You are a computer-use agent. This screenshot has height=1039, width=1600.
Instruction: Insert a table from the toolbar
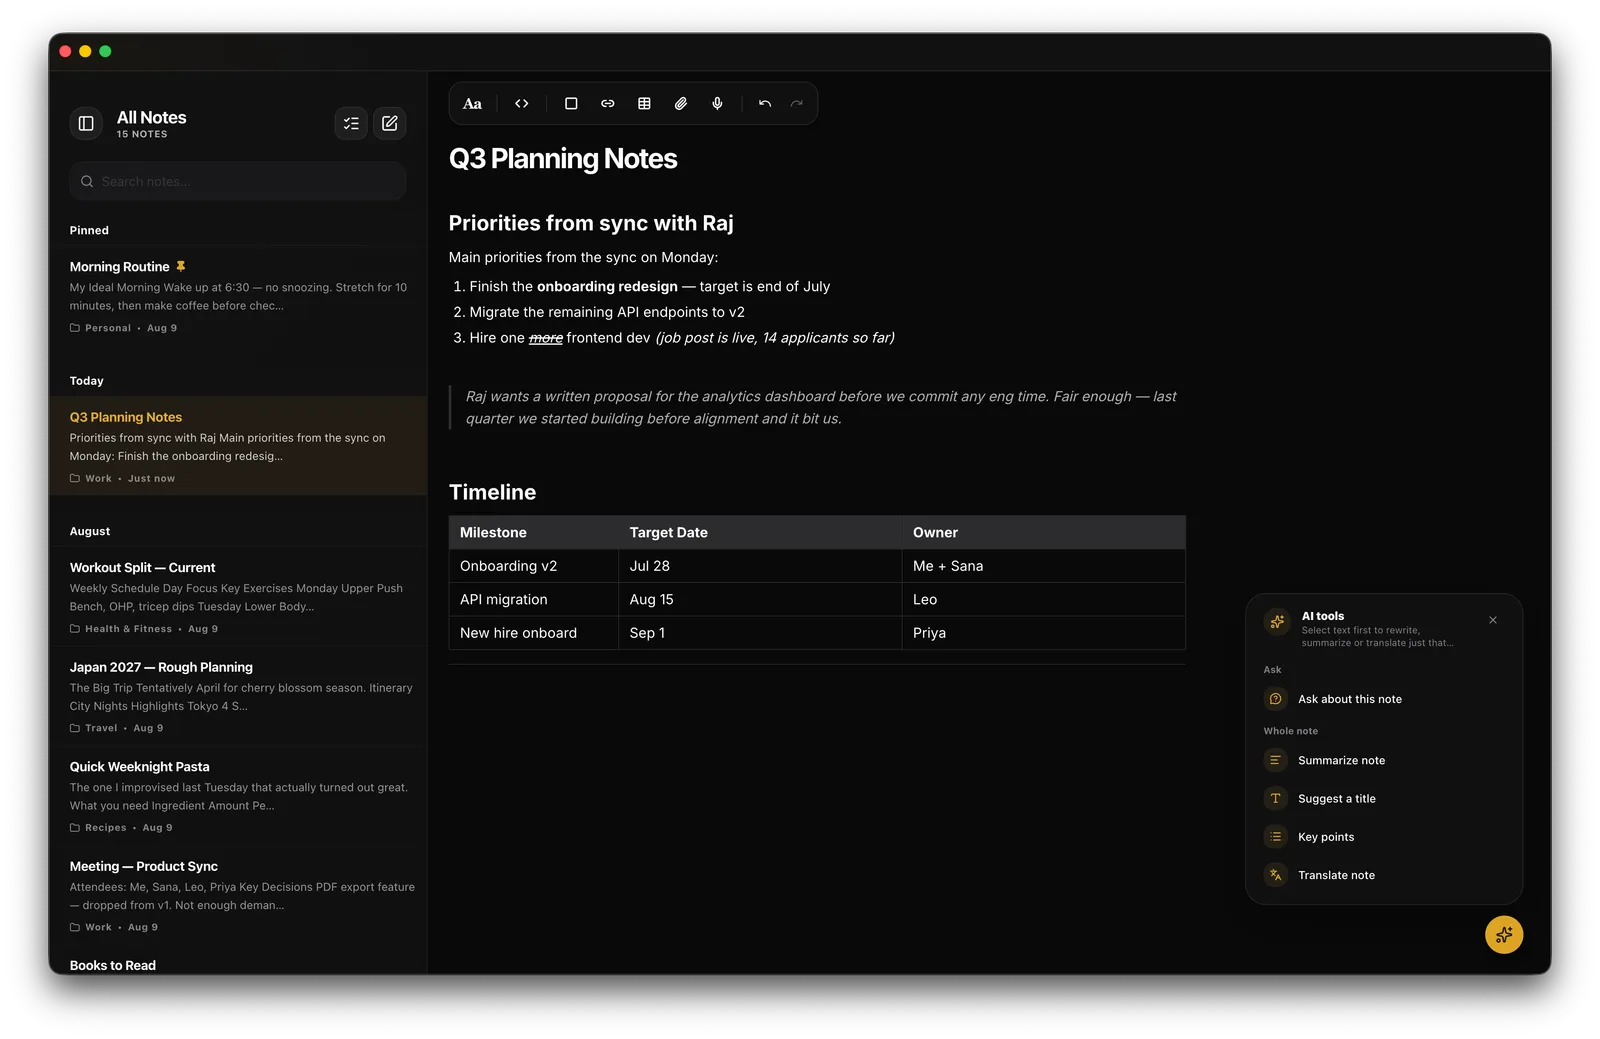[644, 104]
